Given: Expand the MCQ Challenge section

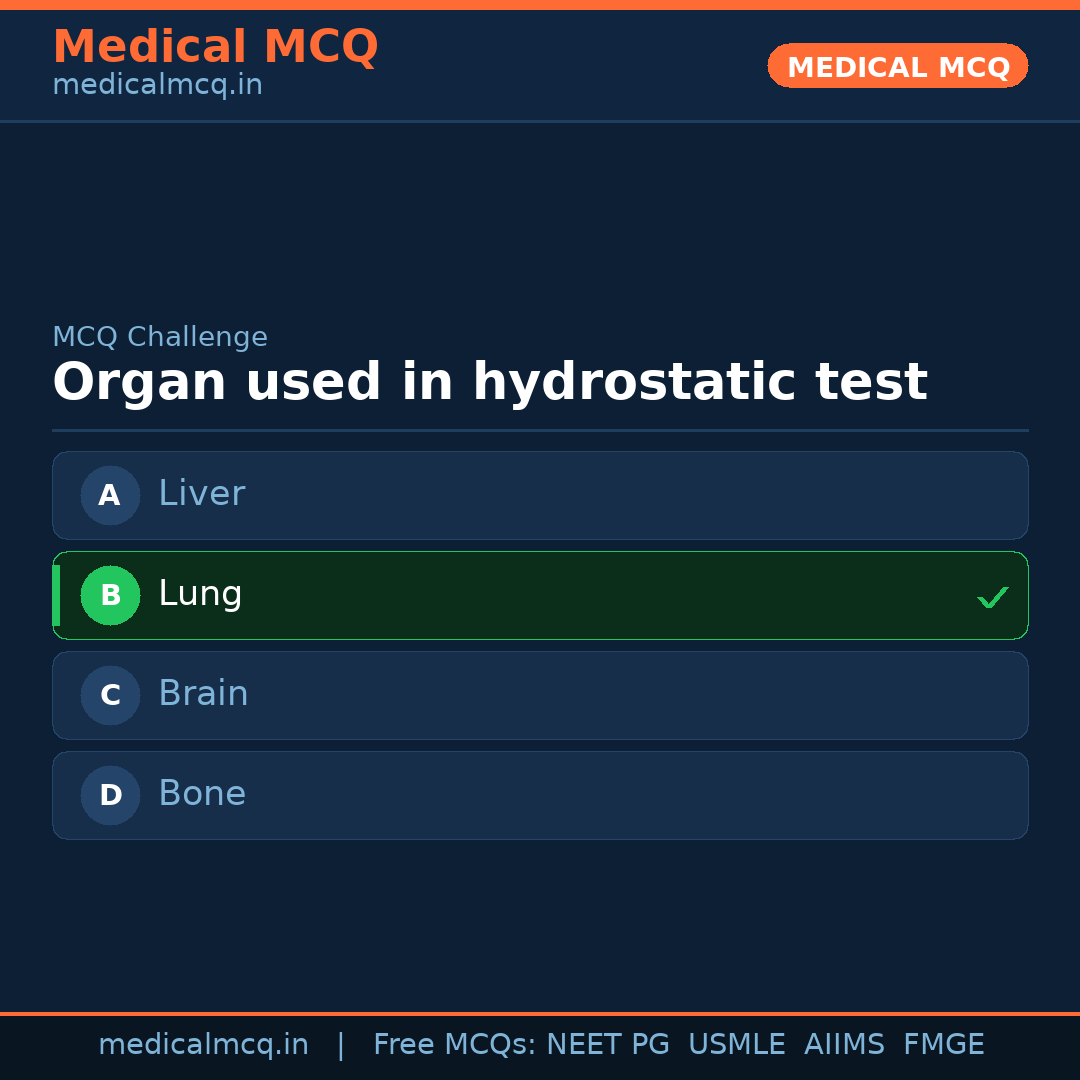Looking at the screenshot, I should tap(160, 336).
